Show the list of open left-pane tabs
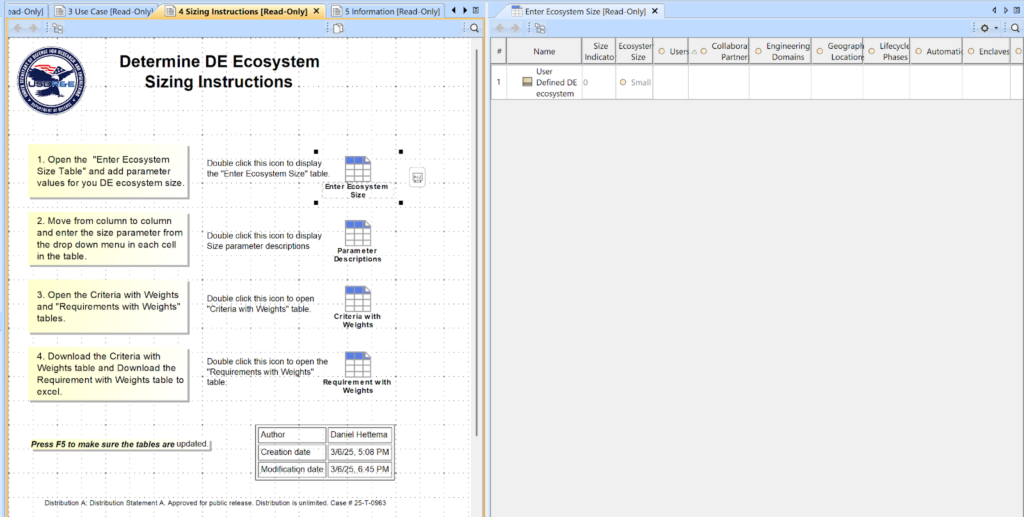The height and width of the screenshot is (517, 1024). point(477,10)
